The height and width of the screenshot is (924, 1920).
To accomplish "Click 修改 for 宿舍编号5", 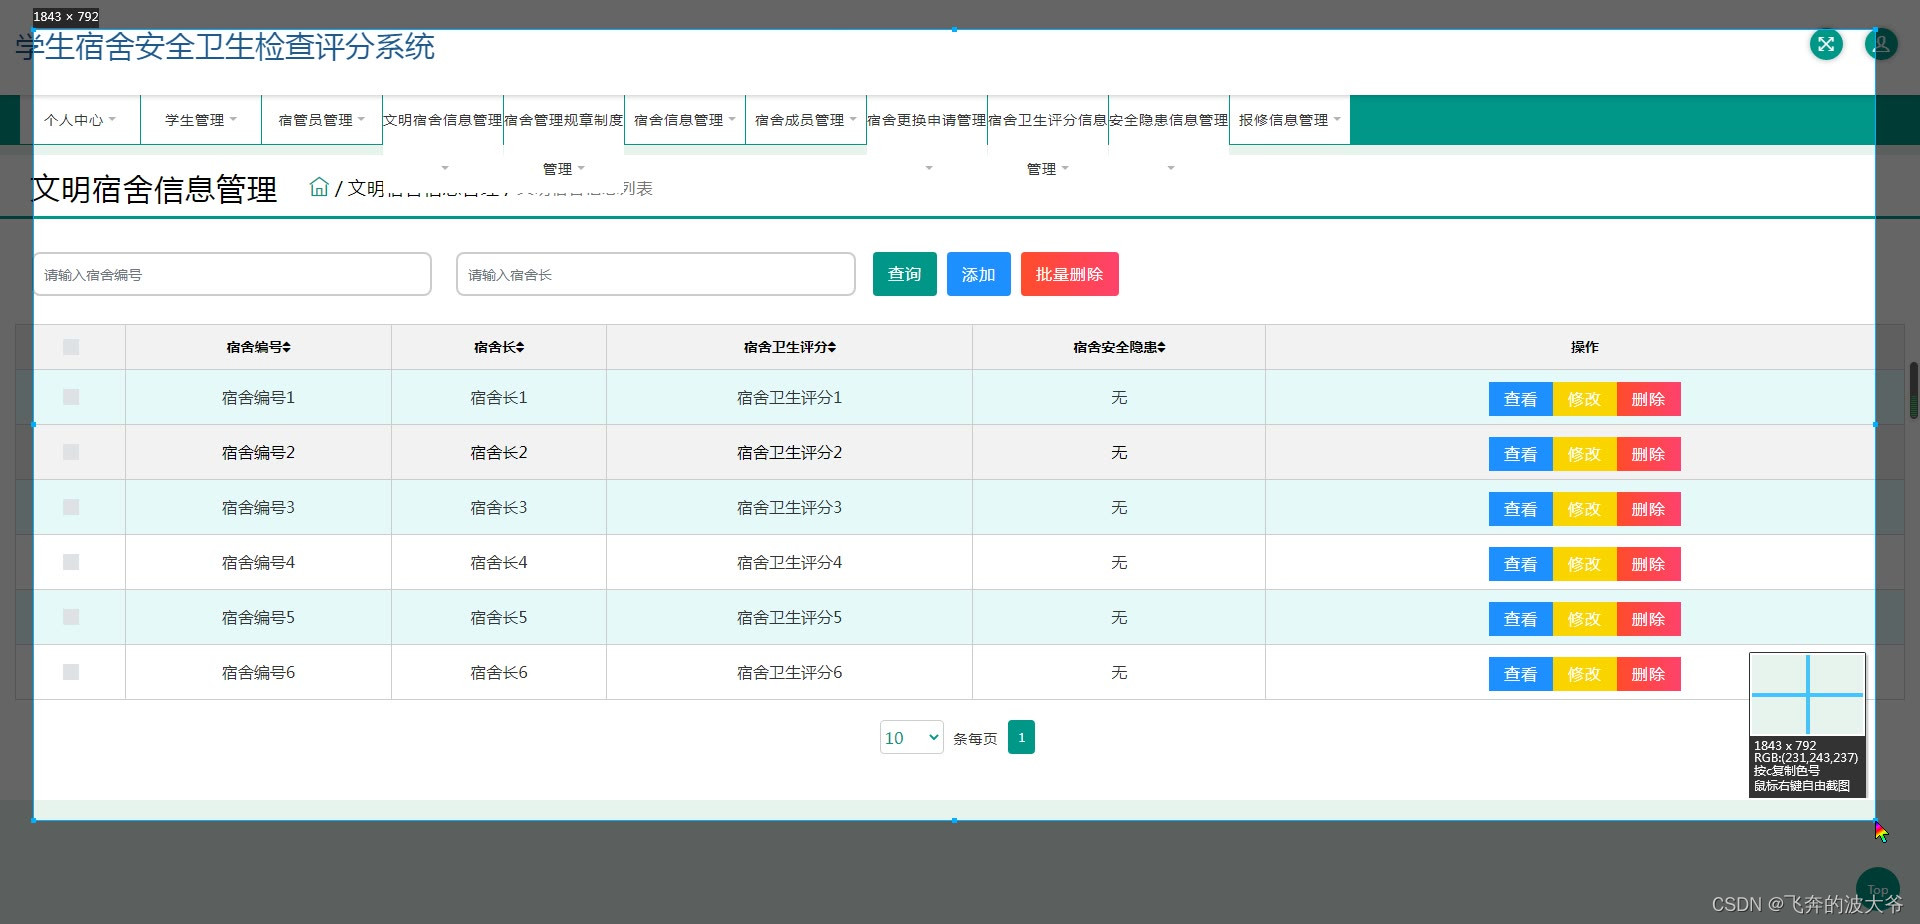I will [1585, 619].
